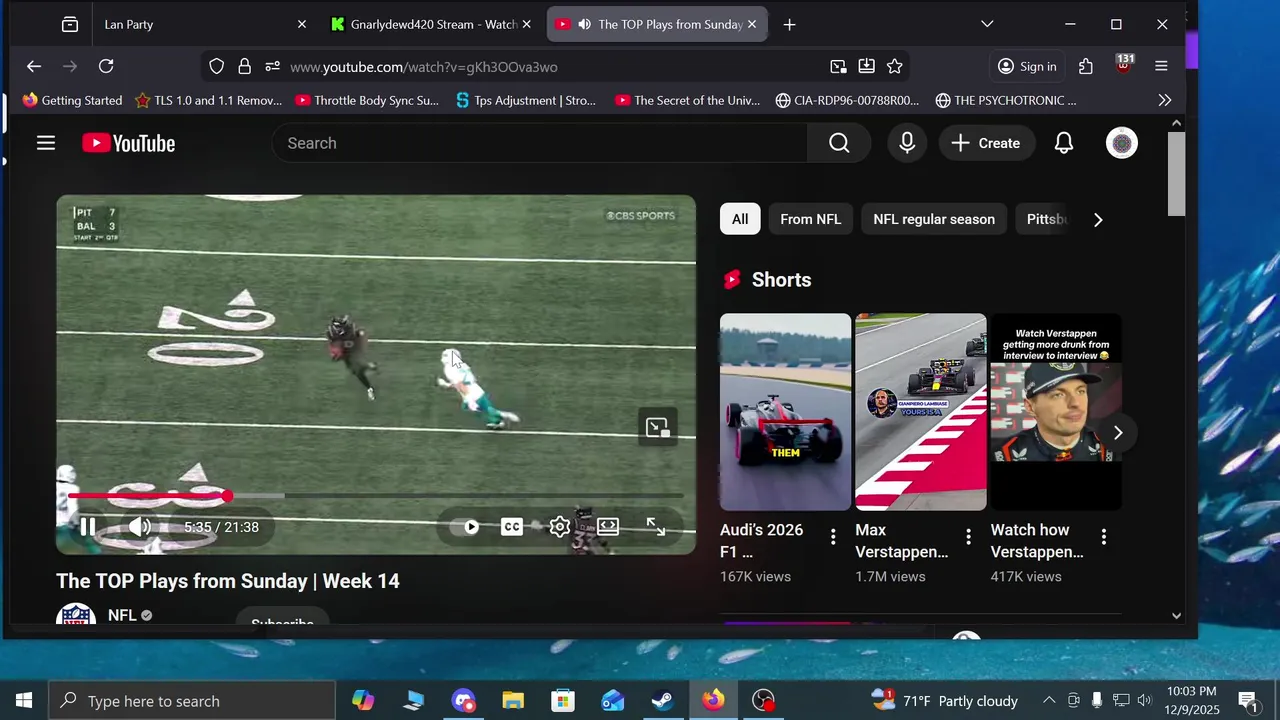
Task: Click picture-in-picture icon in address bar
Action: [x=838, y=66]
